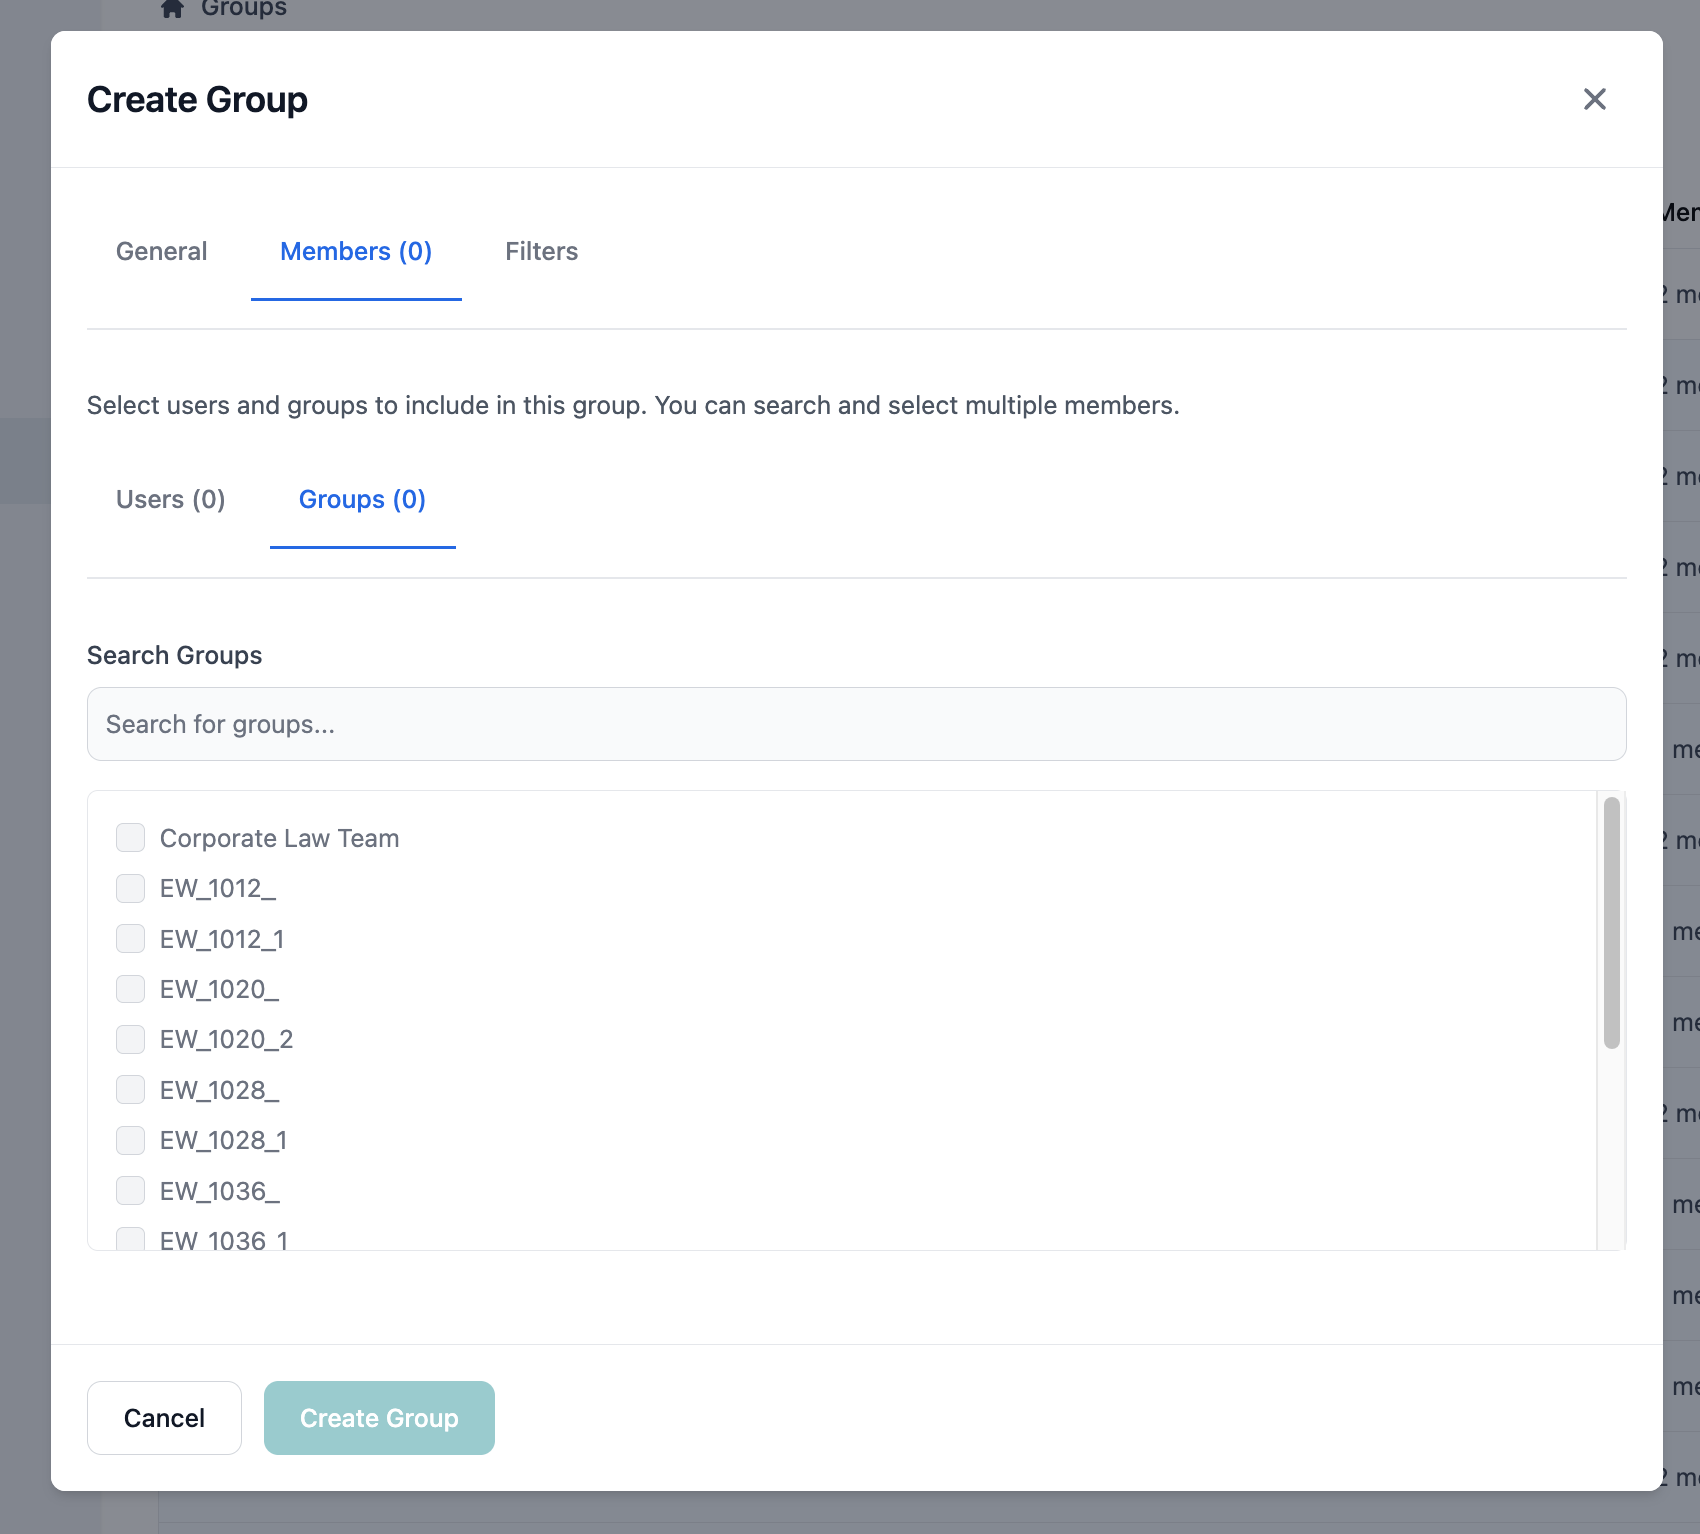Select the EW_1012_ group checkbox

click(x=130, y=888)
